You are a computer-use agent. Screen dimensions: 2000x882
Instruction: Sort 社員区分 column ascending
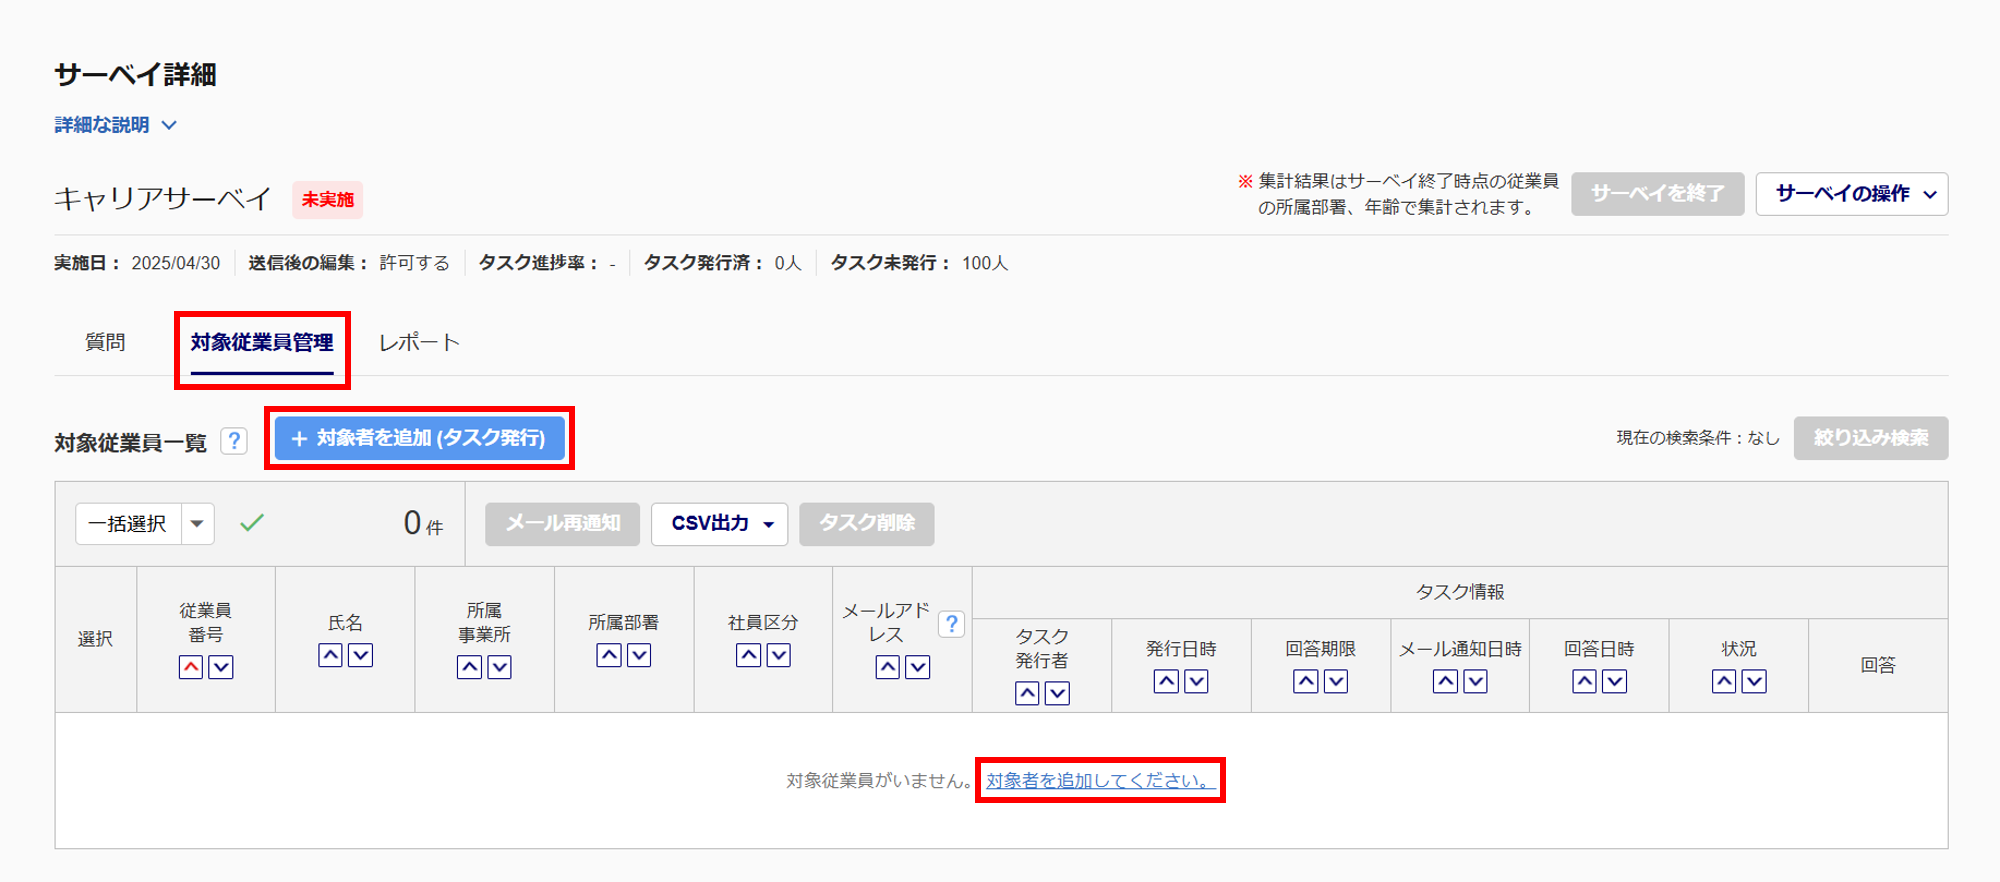(x=749, y=655)
